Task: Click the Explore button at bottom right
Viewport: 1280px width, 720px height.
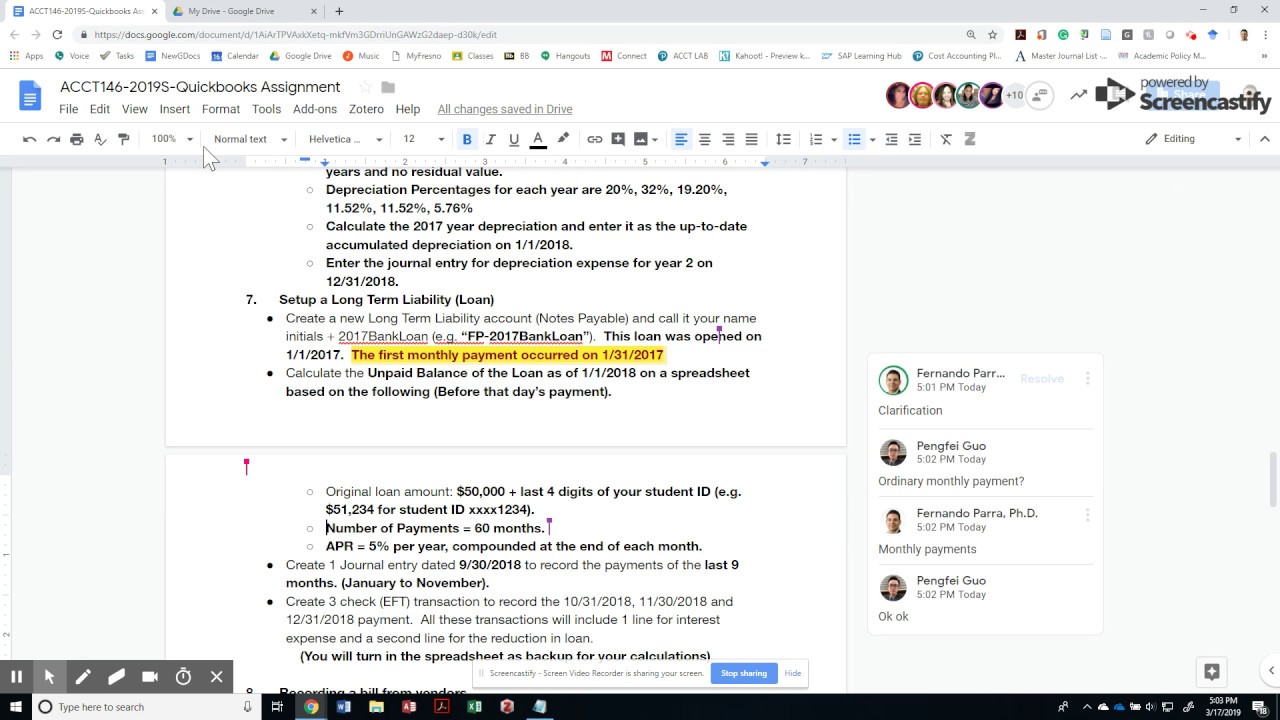Action: [x=1212, y=671]
